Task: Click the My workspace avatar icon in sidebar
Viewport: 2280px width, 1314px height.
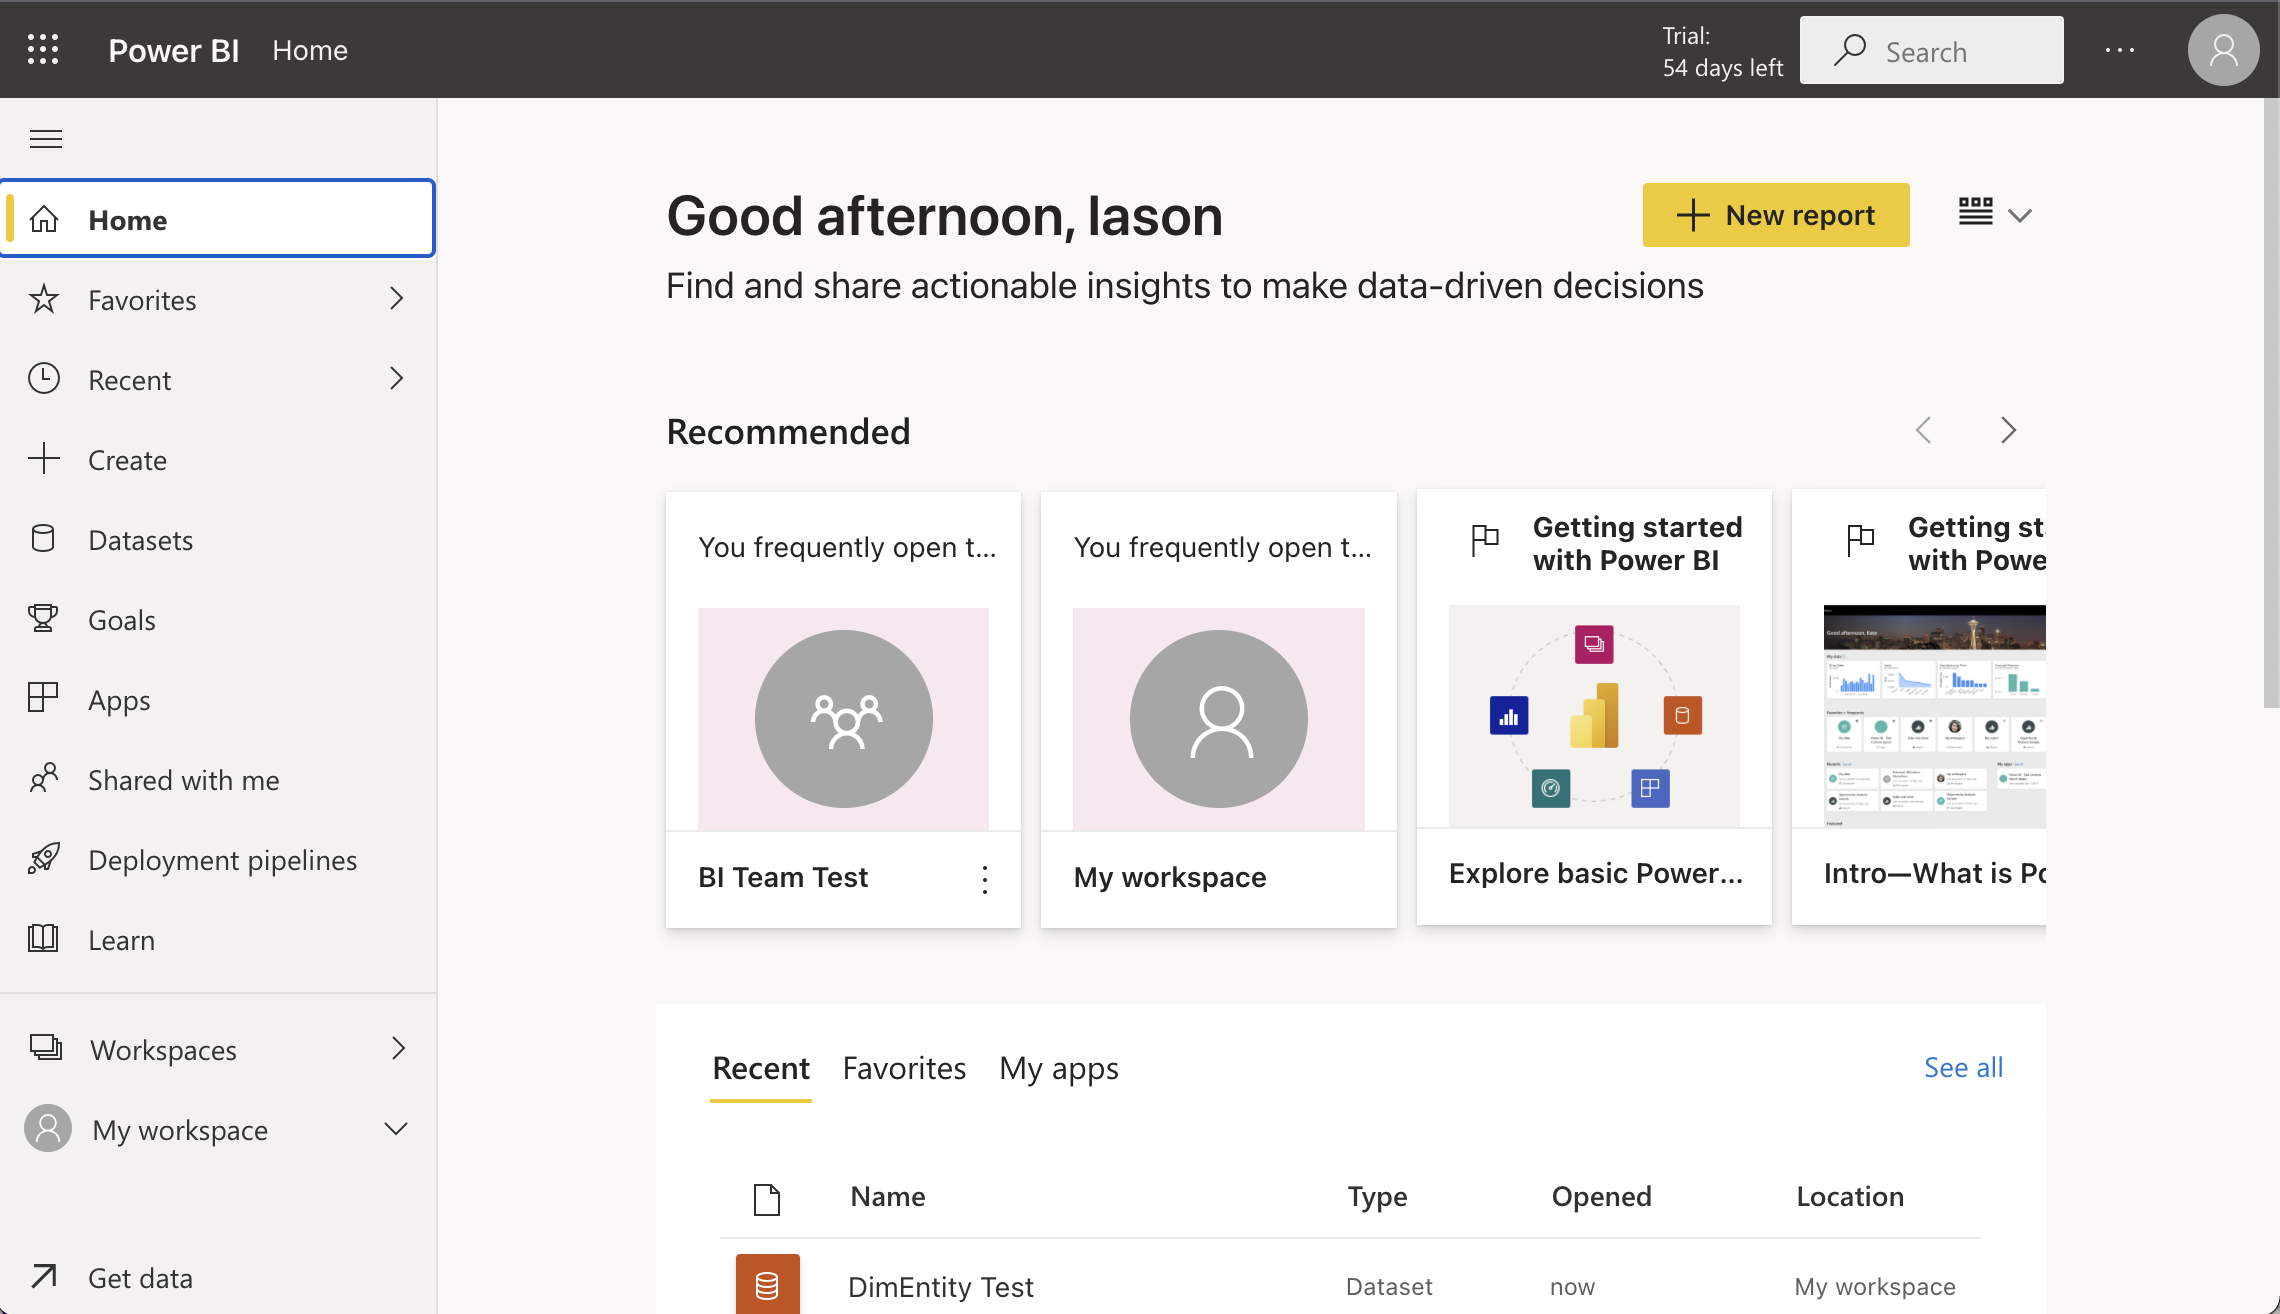Action: [x=48, y=1129]
